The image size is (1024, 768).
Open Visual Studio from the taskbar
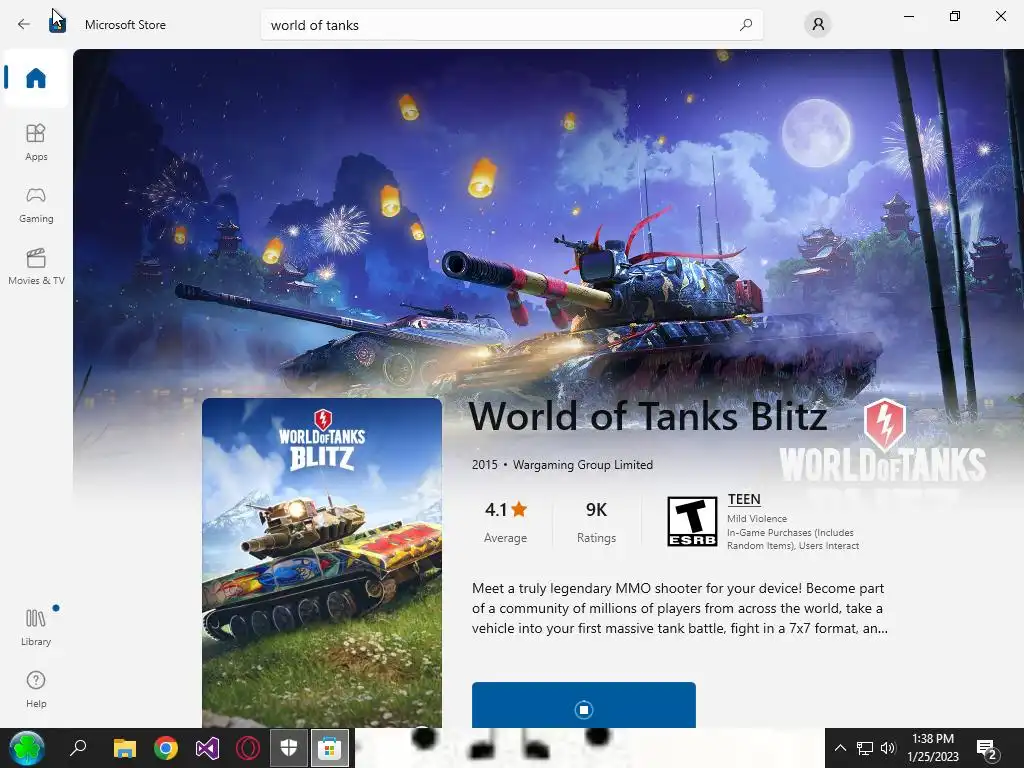point(207,748)
